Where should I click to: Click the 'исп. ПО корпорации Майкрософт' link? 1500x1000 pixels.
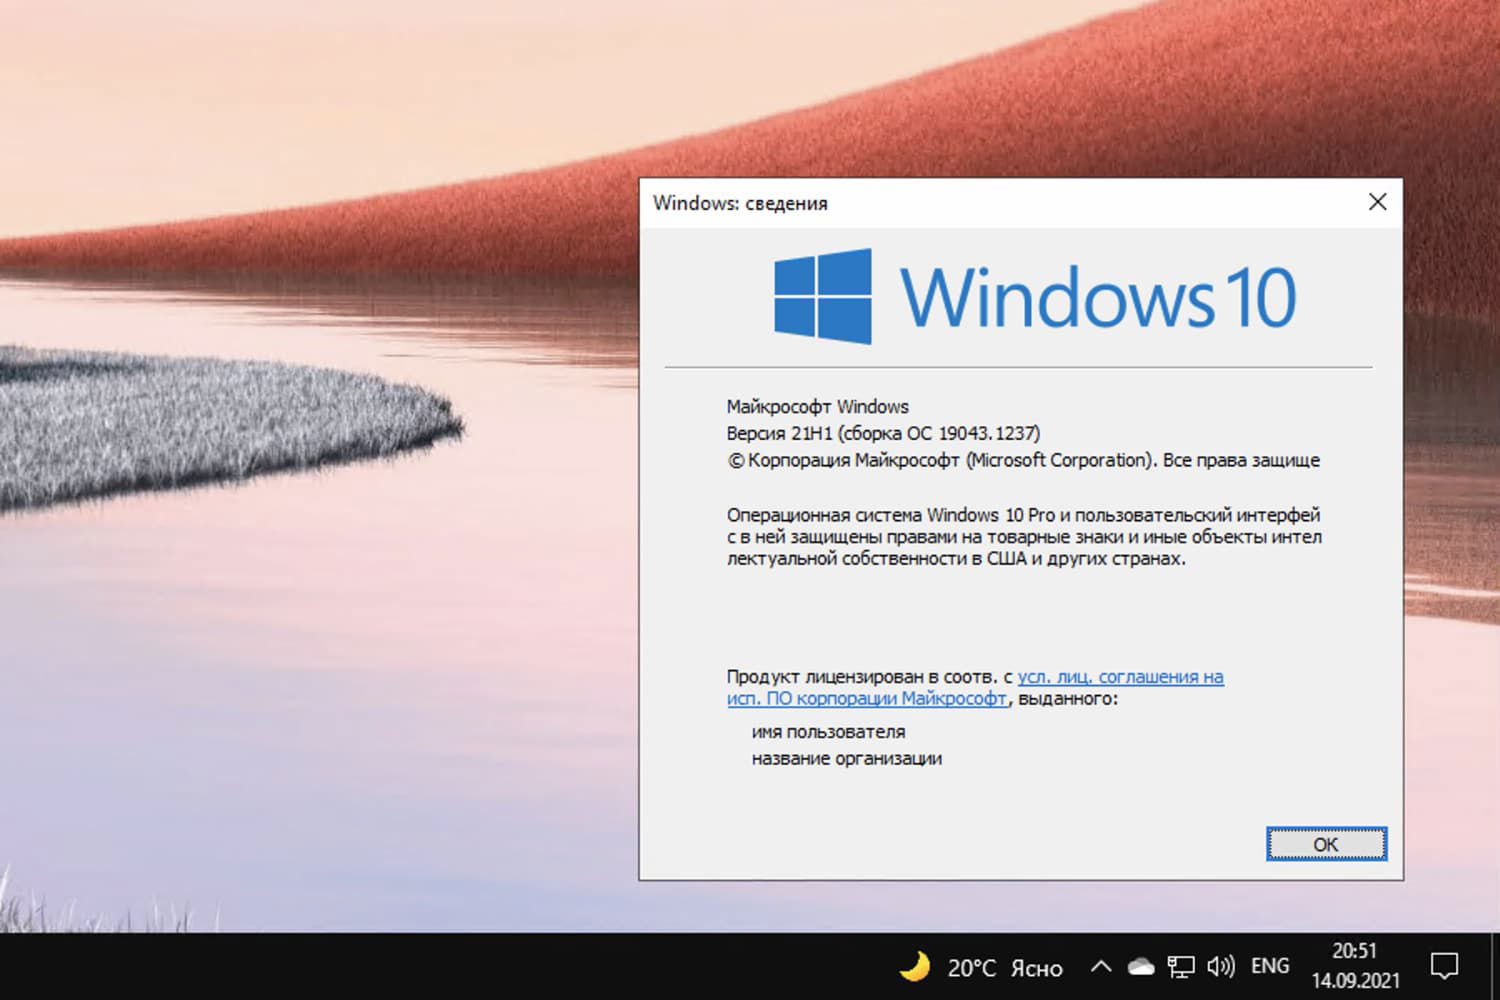(866, 699)
